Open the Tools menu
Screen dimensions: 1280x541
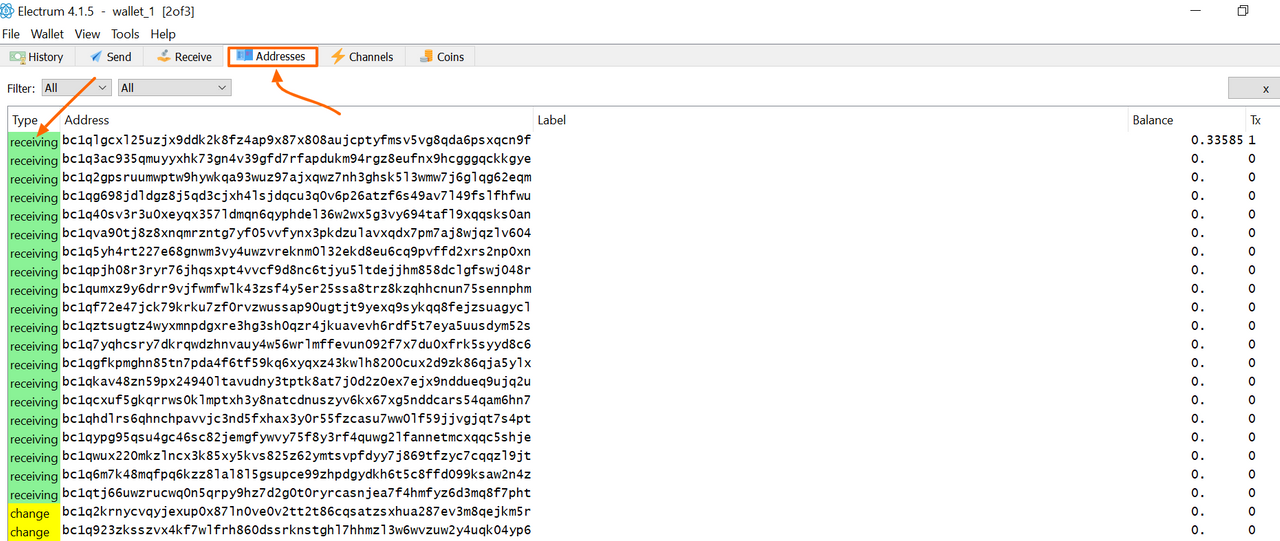click(125, 34)
